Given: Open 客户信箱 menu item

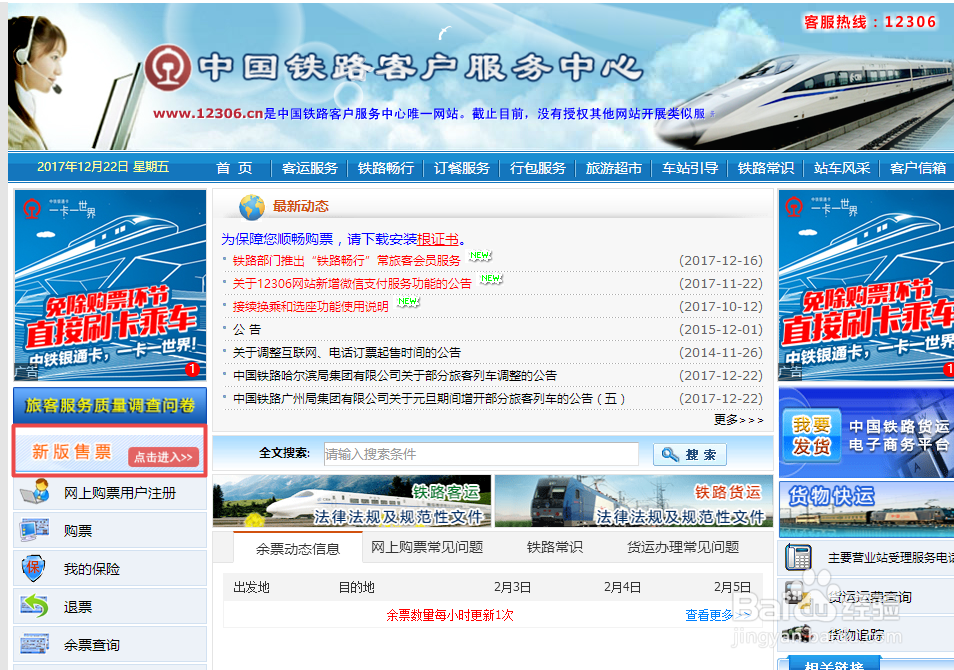Looking at the screenshot, I should 918,168.
